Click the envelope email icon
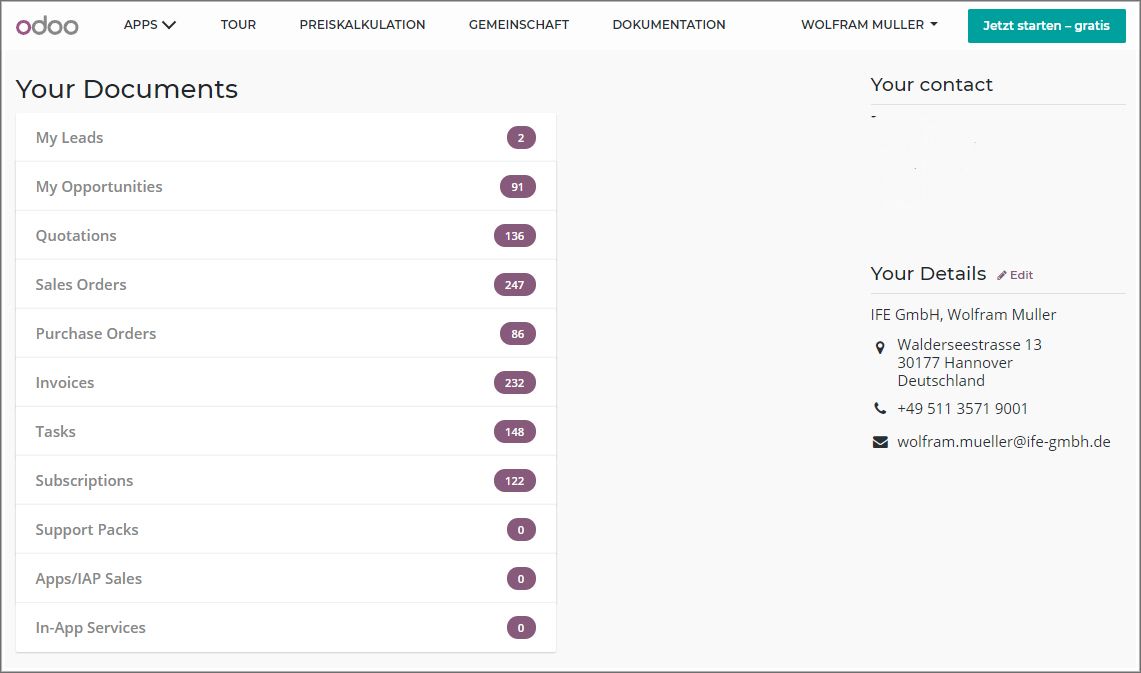The image size is (1141, 673). (x=880, y=442)
